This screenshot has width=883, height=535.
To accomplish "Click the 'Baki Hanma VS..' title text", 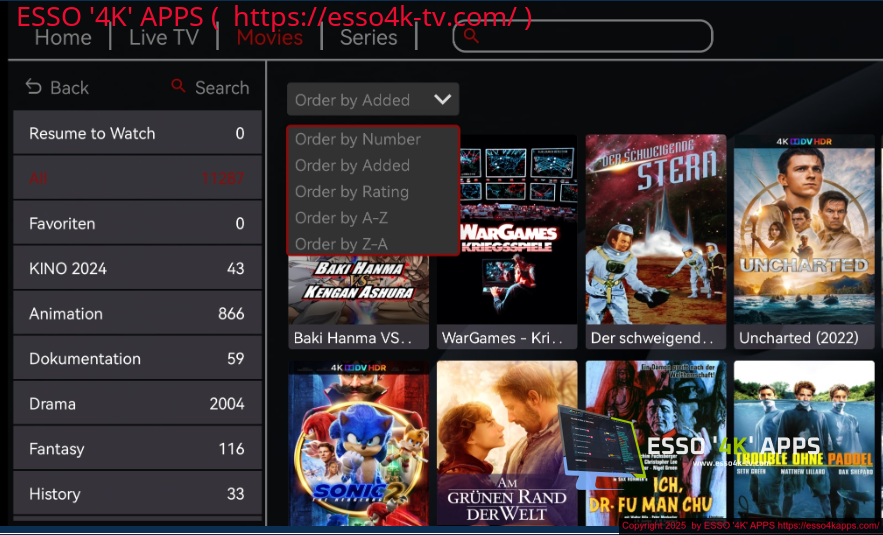I will (x=353, y=337).
